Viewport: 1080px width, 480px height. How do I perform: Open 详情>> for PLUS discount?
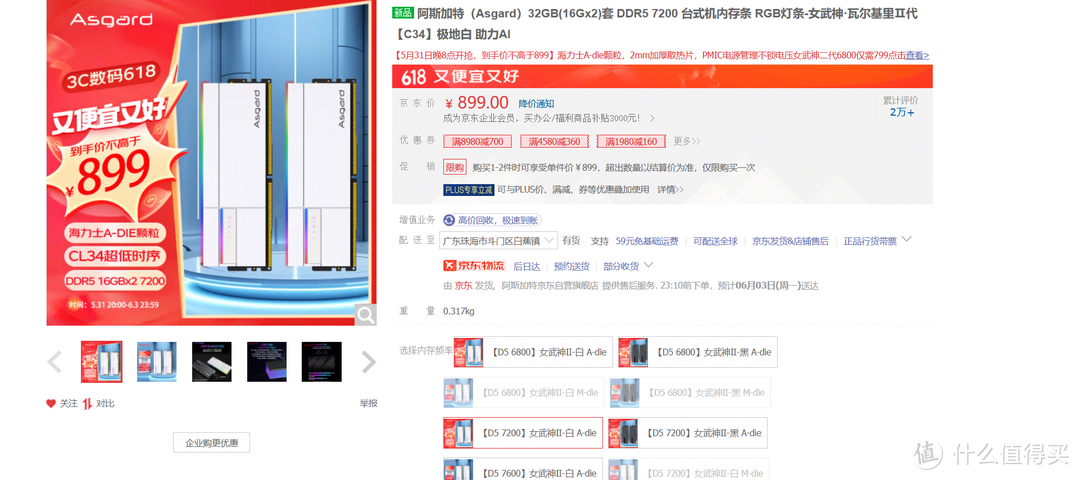[x=670, y=189]
